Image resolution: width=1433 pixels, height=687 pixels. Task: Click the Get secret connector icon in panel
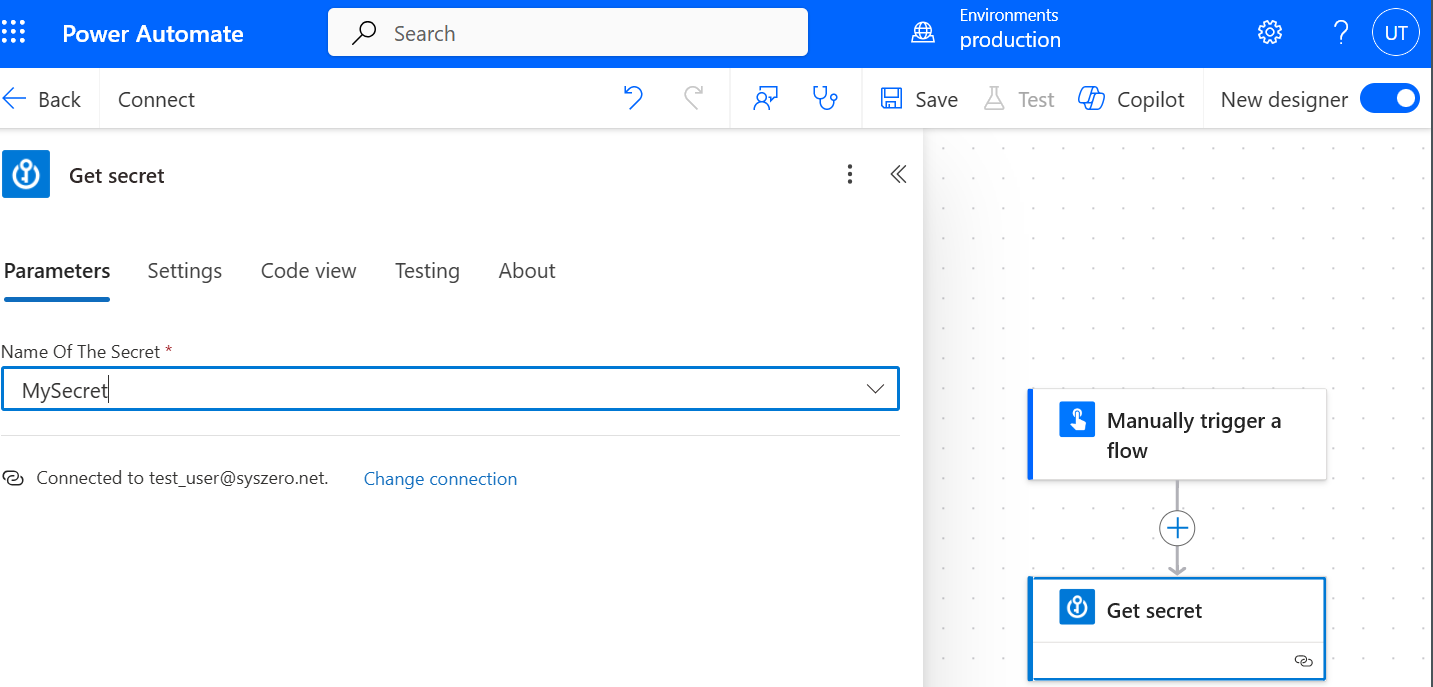pyautogui.click(x=26, y=175)
